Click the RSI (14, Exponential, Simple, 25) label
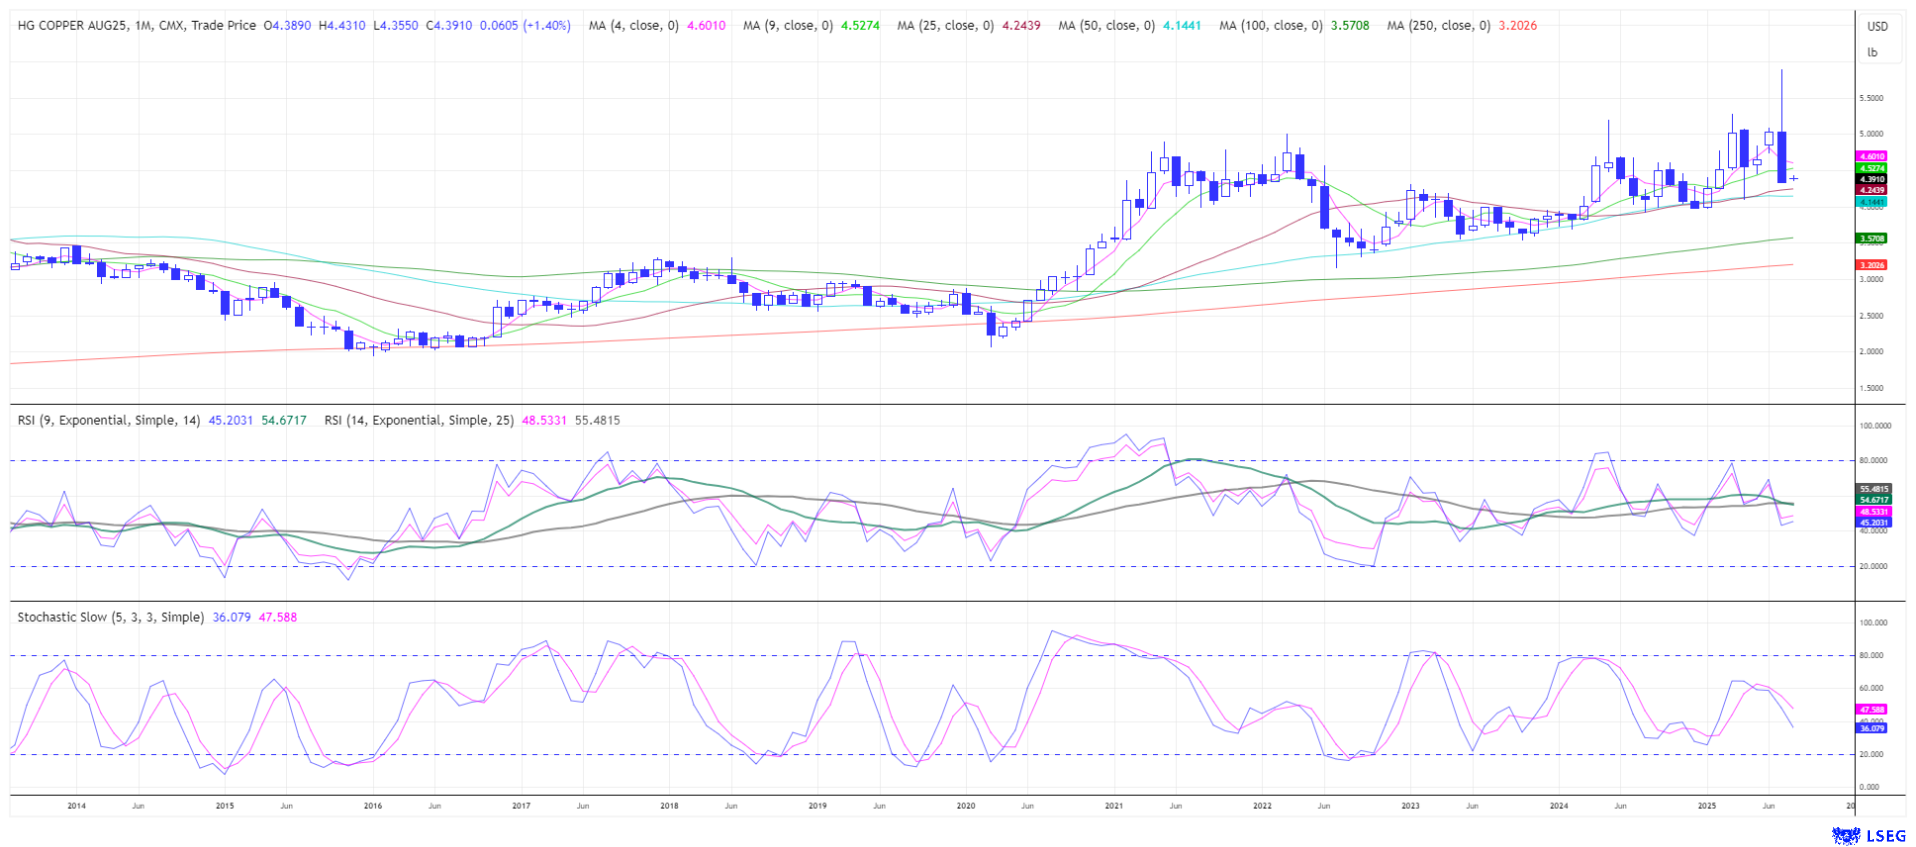Viewport: 1916px width, 847px height. click(x=418, y=421)
